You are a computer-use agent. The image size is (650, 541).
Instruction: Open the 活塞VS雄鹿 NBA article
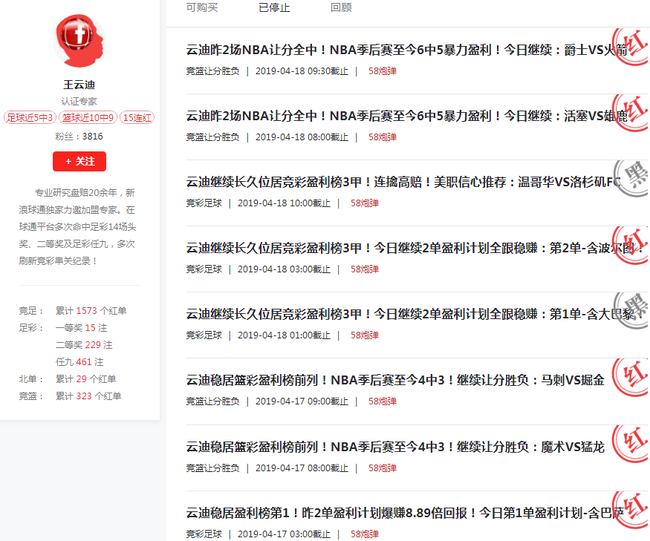(406, 116)
